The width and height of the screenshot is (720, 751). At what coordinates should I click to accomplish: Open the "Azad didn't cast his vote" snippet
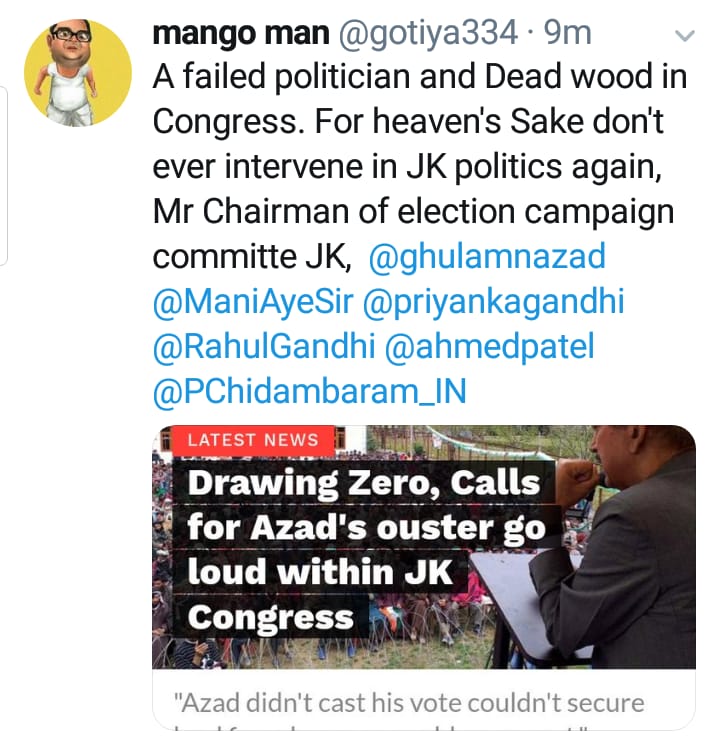pos(410,703)
